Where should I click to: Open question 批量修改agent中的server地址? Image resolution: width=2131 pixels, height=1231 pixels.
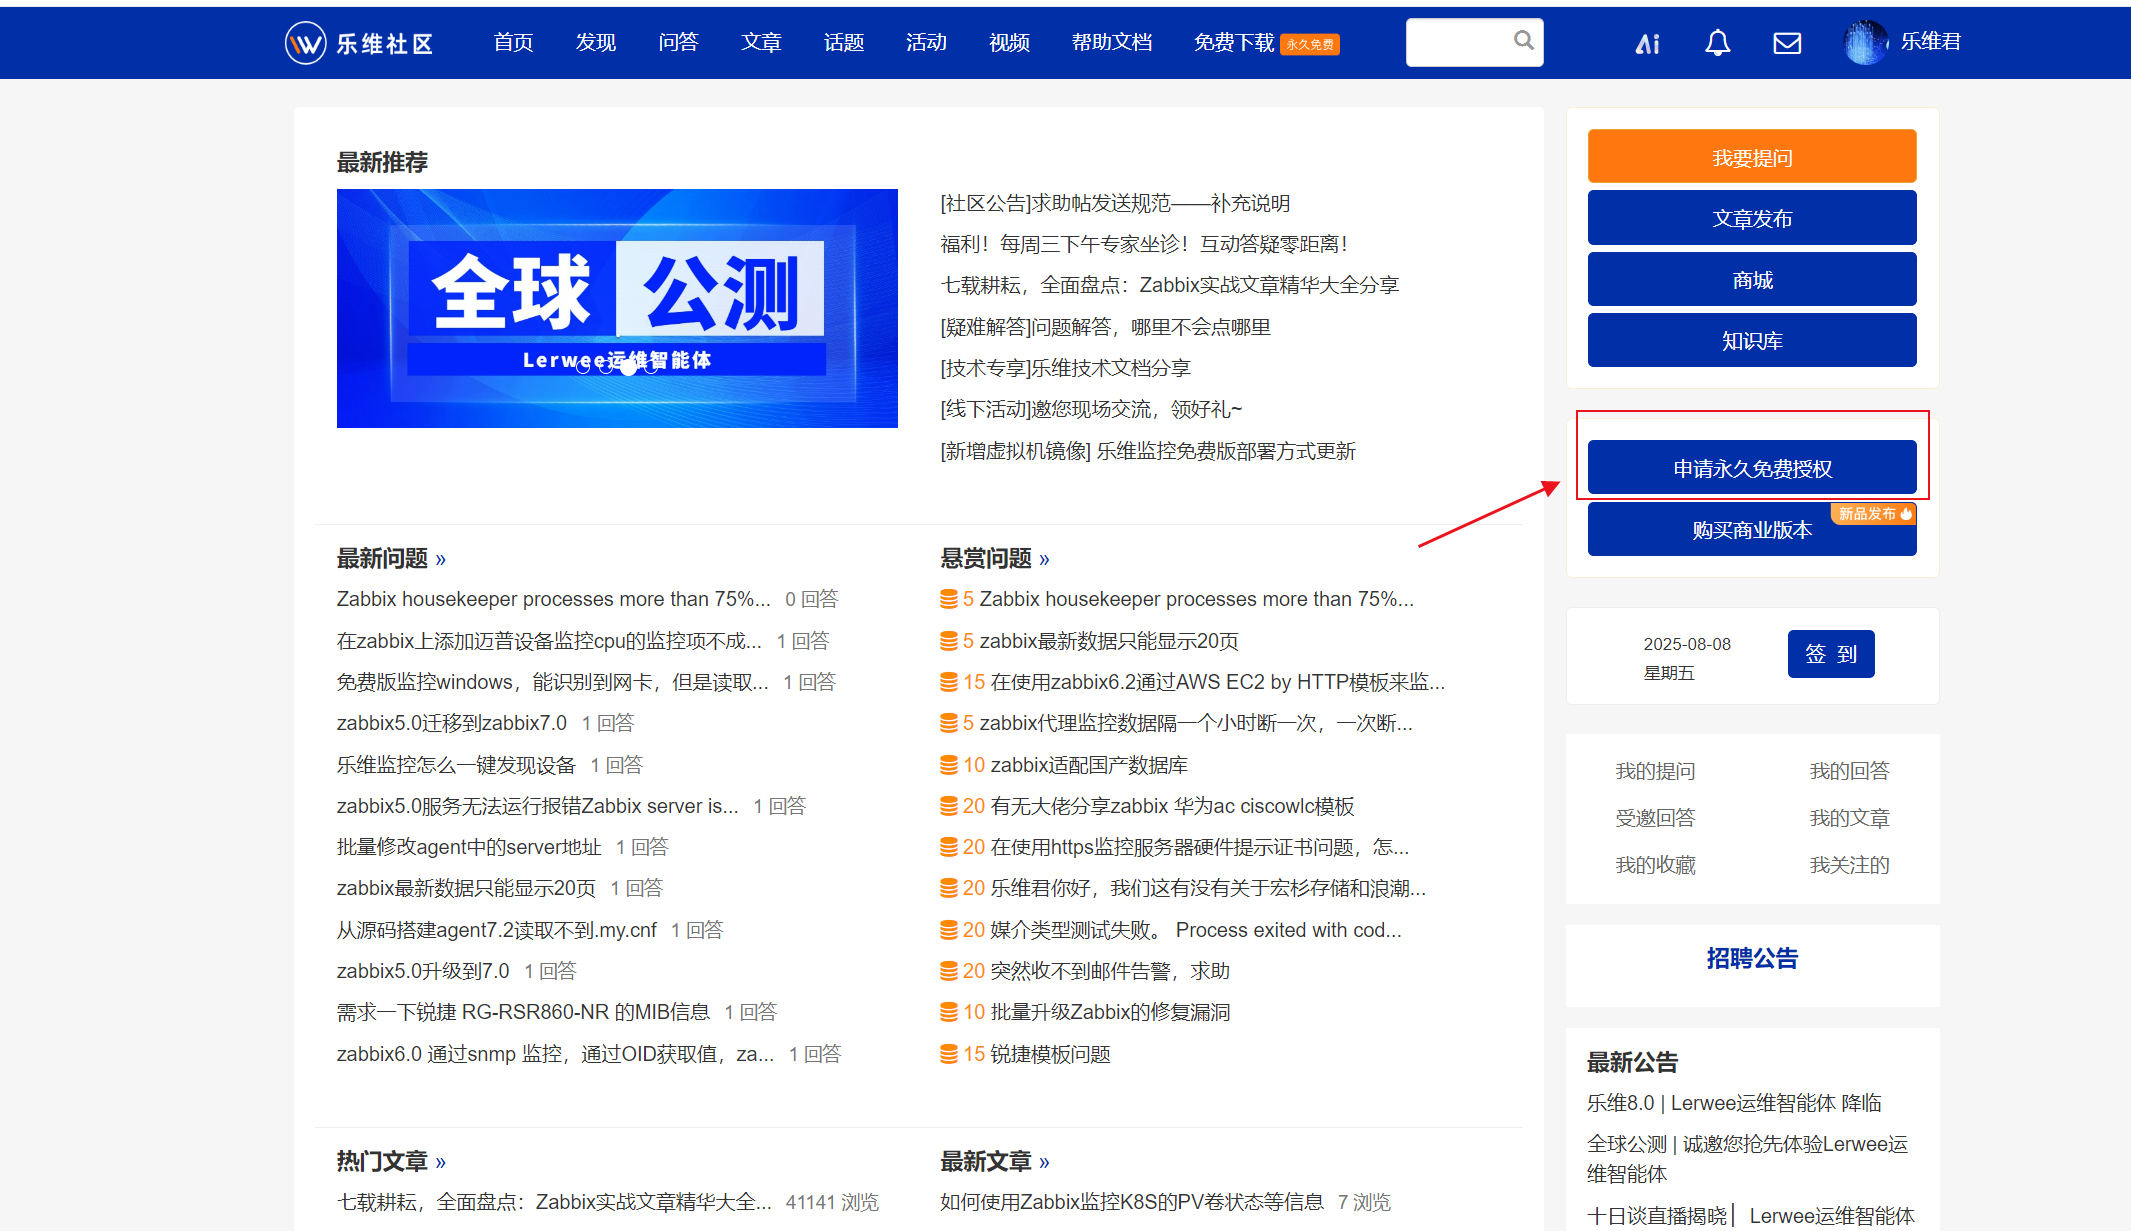[x=469, y=847]
